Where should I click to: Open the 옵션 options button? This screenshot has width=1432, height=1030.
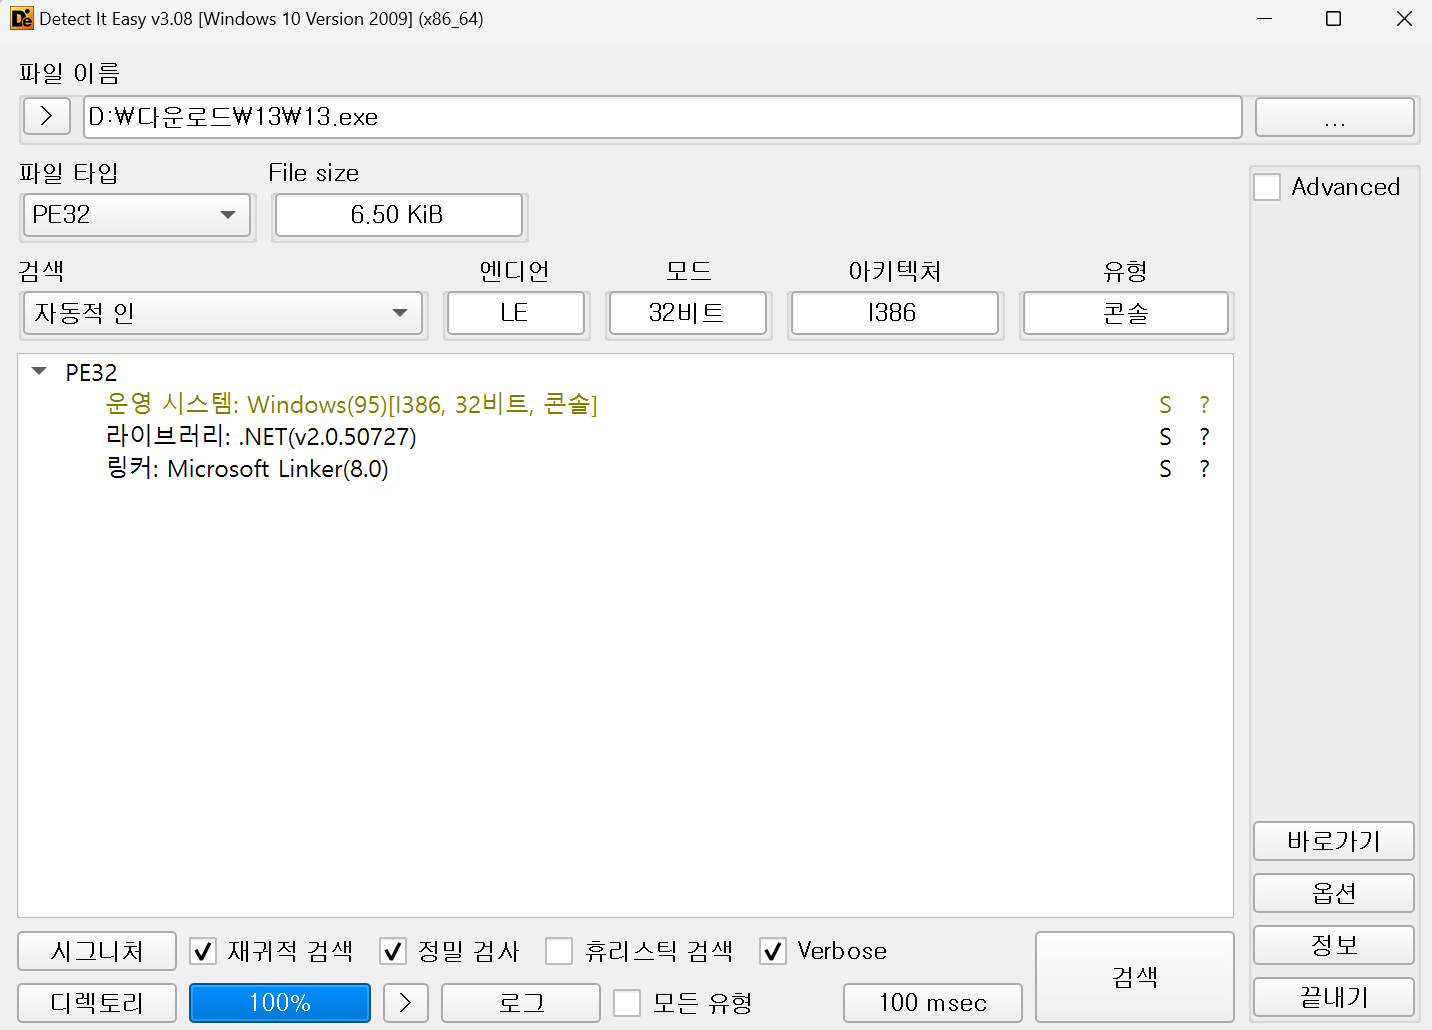[1334, 893]
